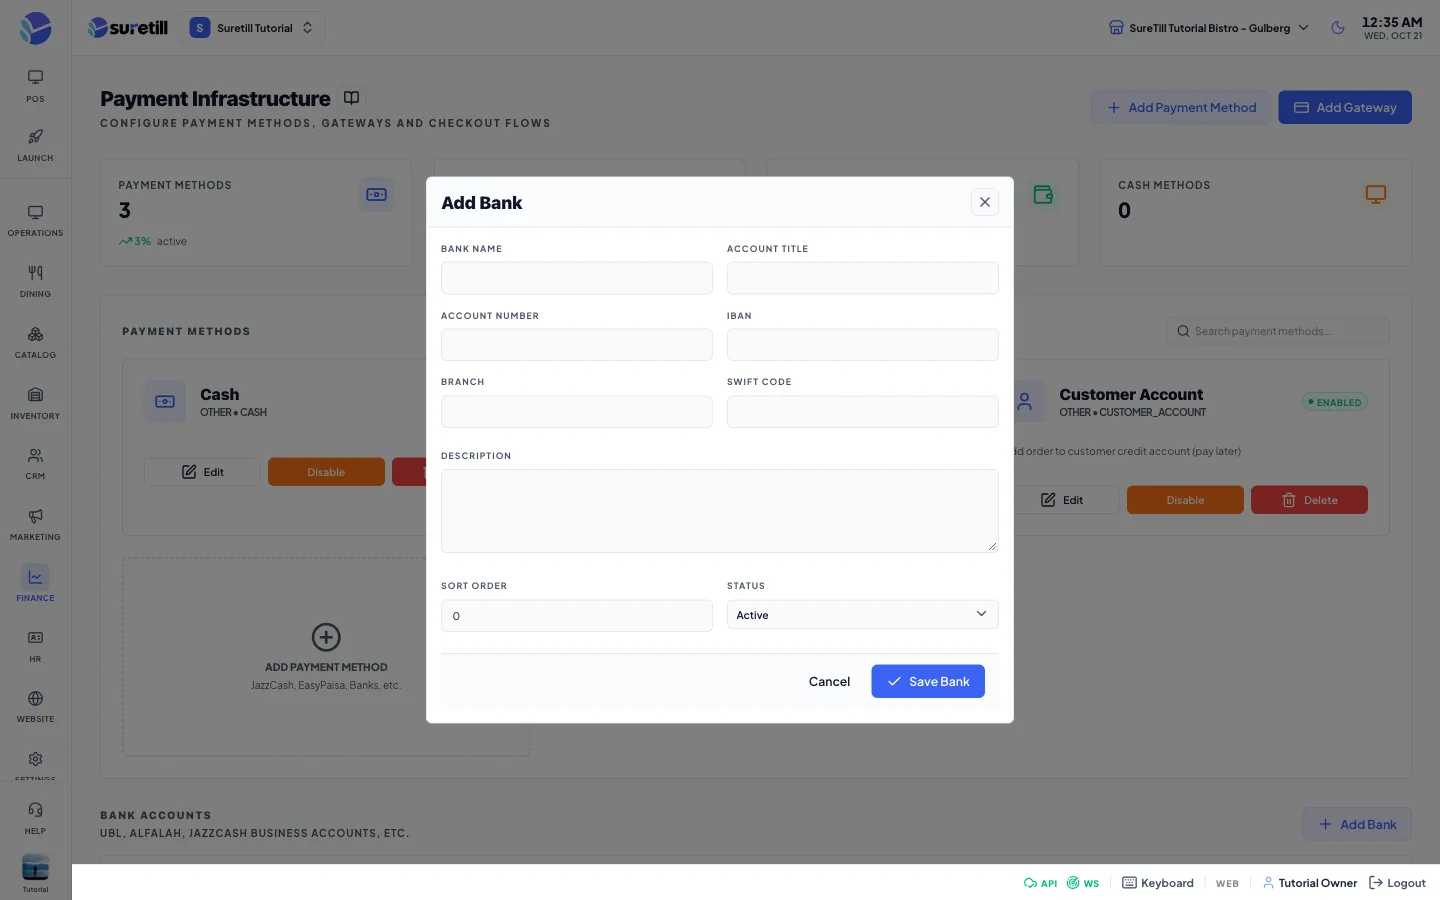Click the Add Gateway button
The width and height of the screenshot is (1440, 900).
point(1345,107)
